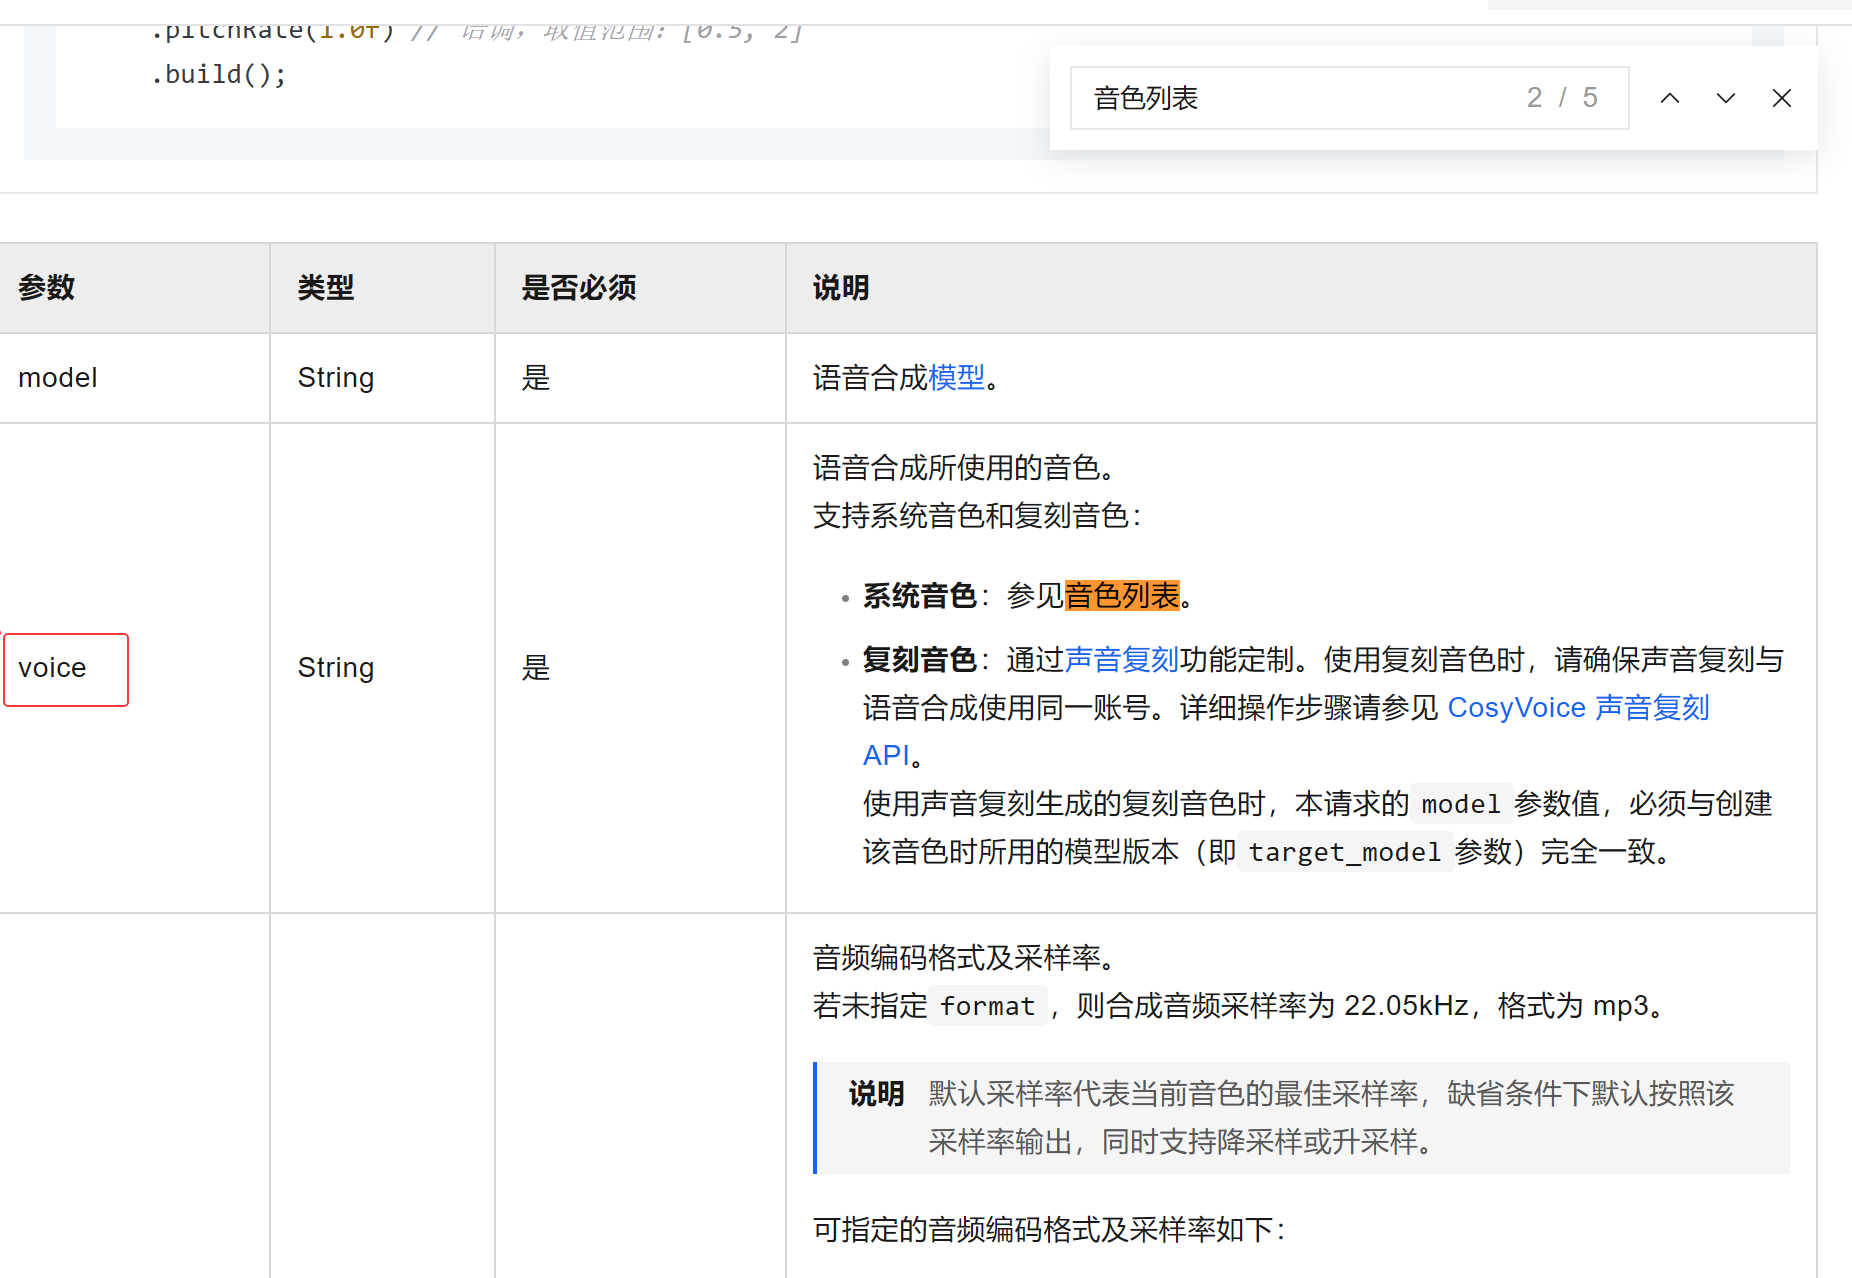Screen dimensions: 1852x1278
Task: Click text 语音合成所使用的音色。
Action: tap(965, 468)
